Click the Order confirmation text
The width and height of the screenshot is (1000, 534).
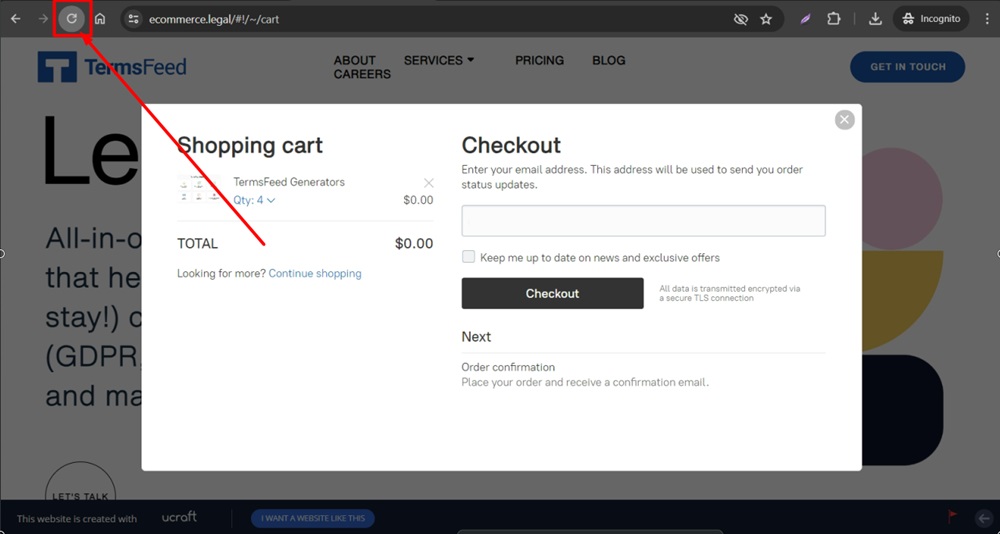click(x=508, y=367)
